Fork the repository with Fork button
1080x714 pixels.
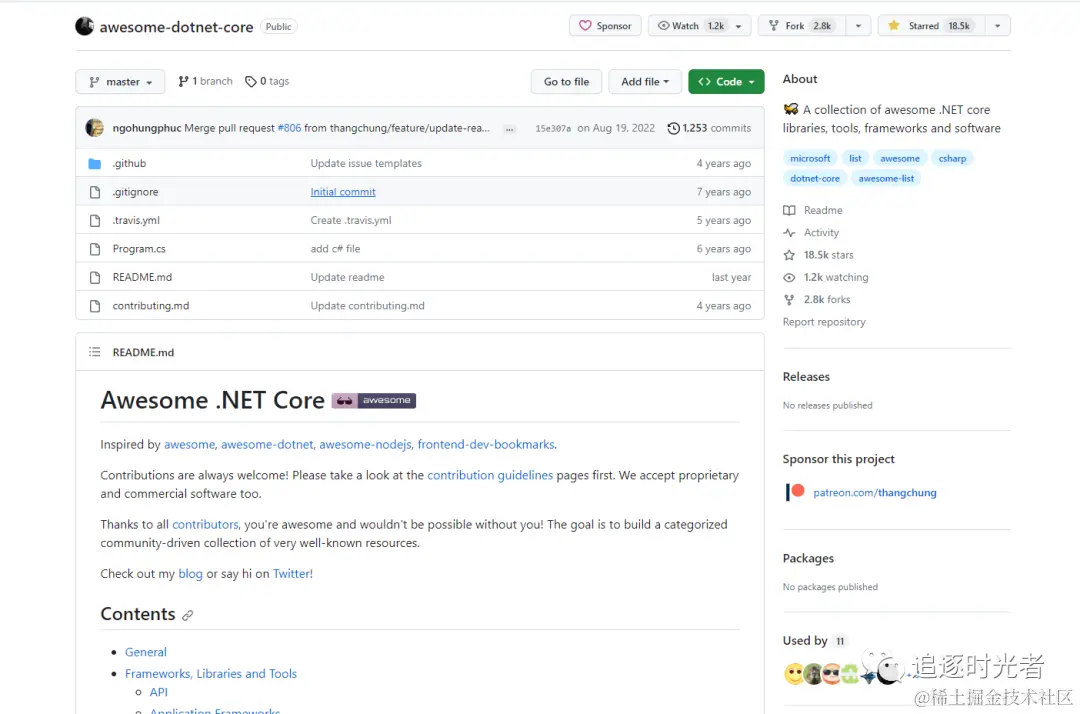coord(802,25)
